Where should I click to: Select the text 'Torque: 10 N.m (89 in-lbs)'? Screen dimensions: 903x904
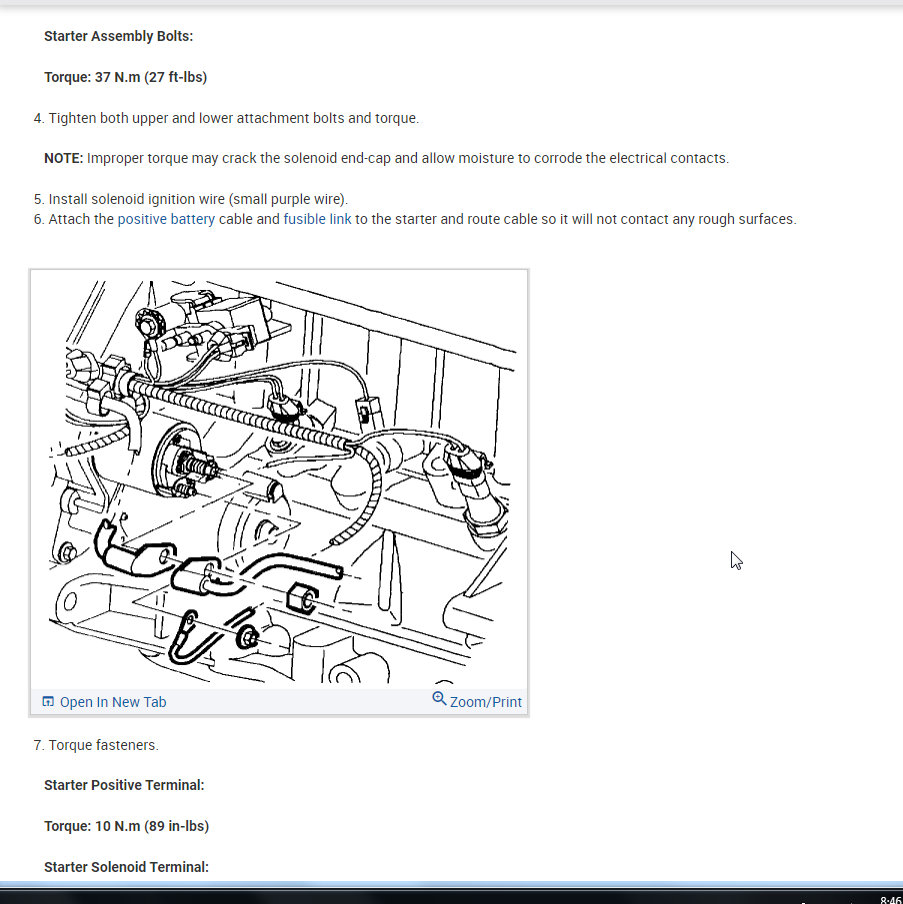tap(127, 826)
